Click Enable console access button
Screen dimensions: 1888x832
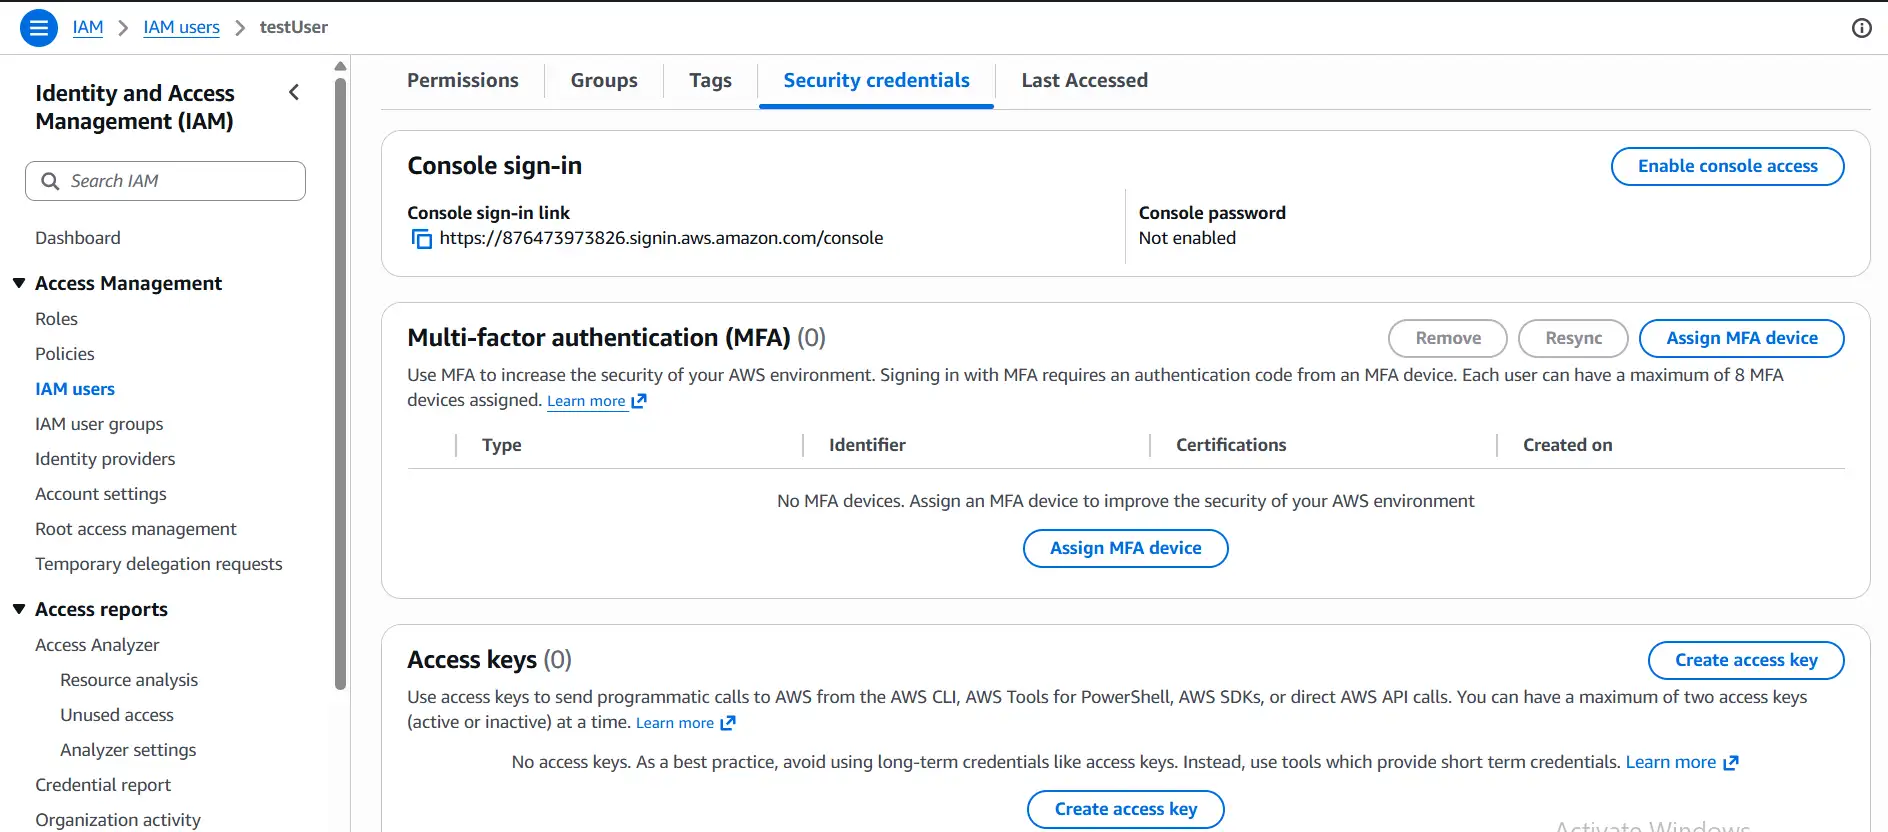coord(1728,166)
